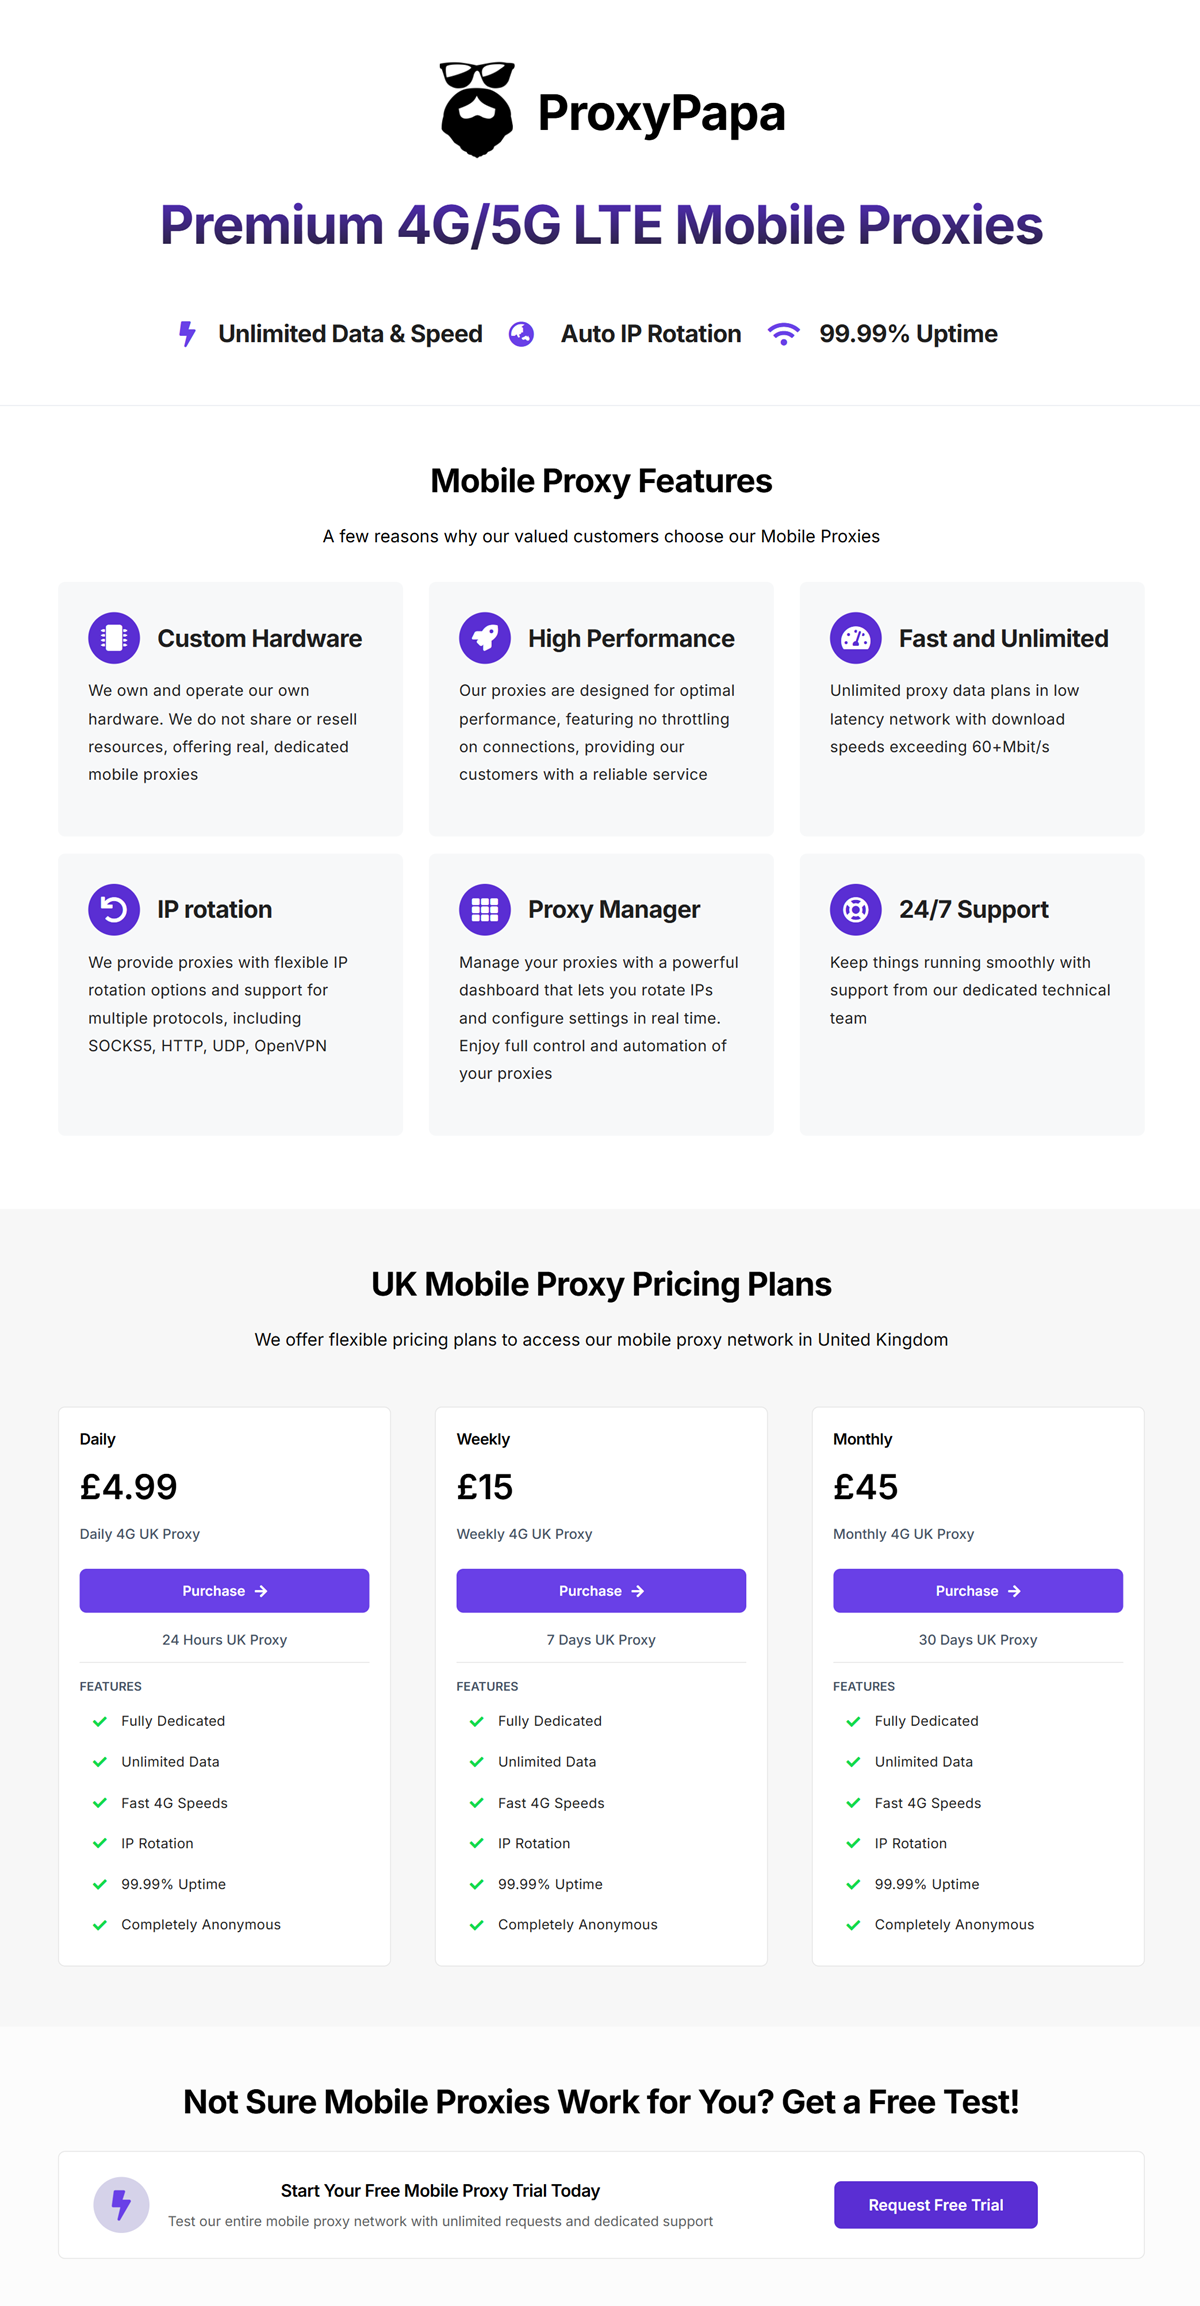
Task: Click the Monthly plan Completely Anonymous checkmark
Action: pyautogui.click(x=853, y=1925)
